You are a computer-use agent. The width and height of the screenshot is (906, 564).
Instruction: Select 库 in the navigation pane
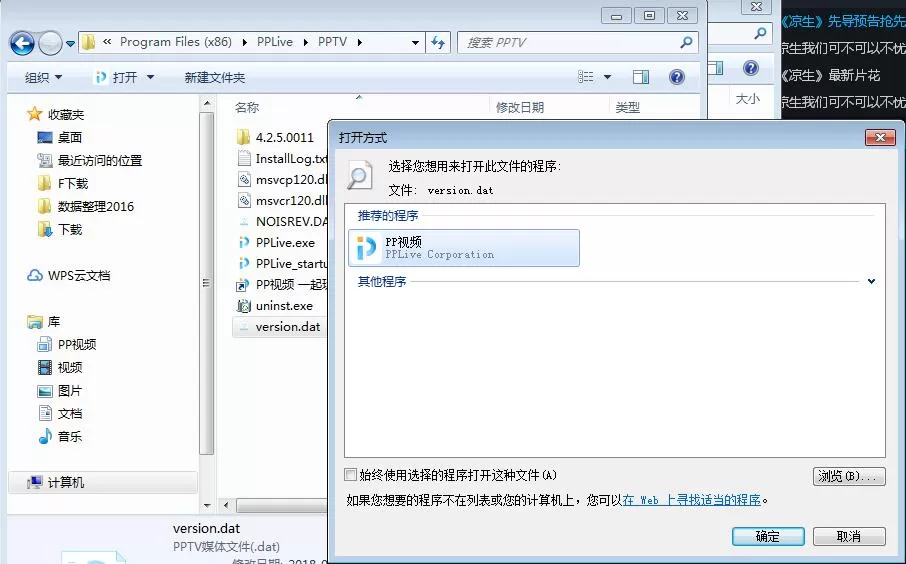pos(43,322)
